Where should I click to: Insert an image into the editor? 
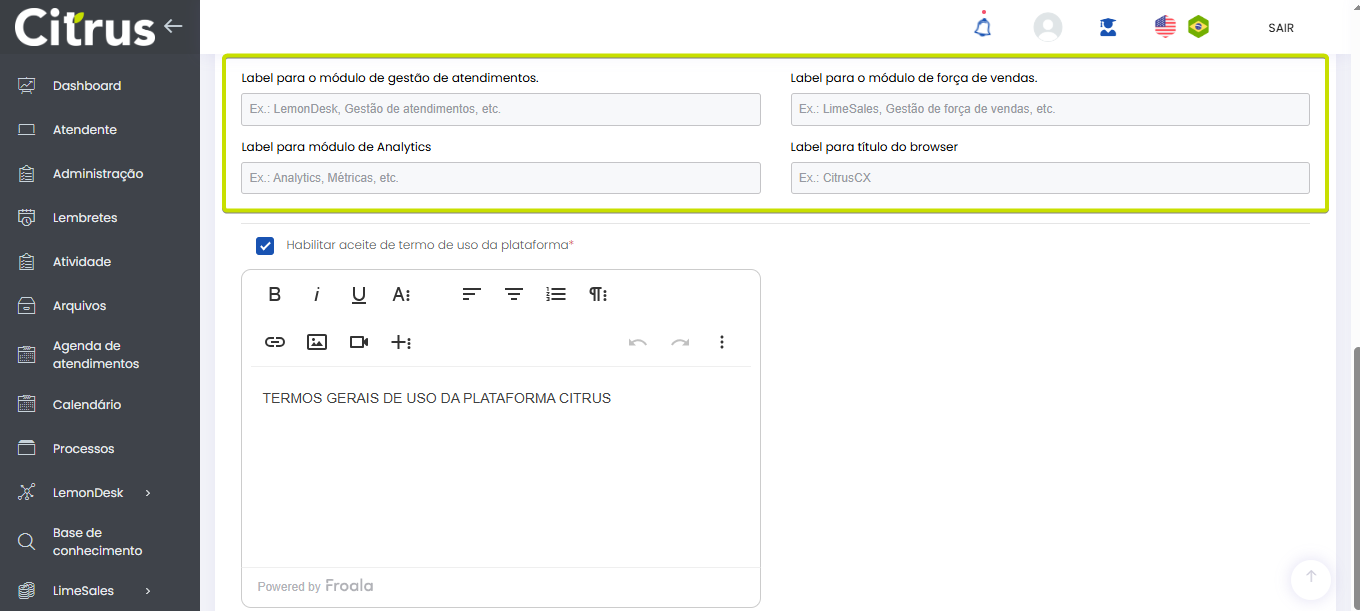pyautogui.click(x=317, y=342)
